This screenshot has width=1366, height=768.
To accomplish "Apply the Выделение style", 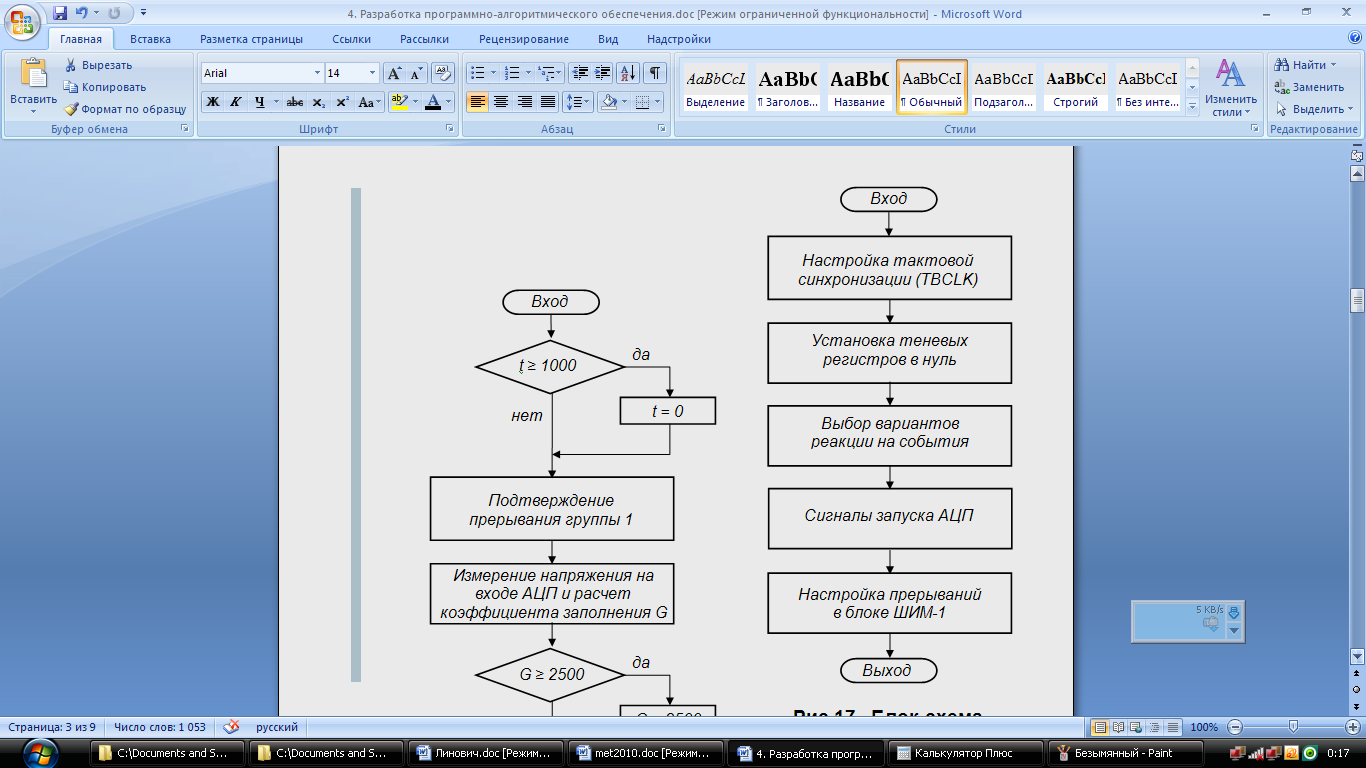I will (x=716, y=87).
